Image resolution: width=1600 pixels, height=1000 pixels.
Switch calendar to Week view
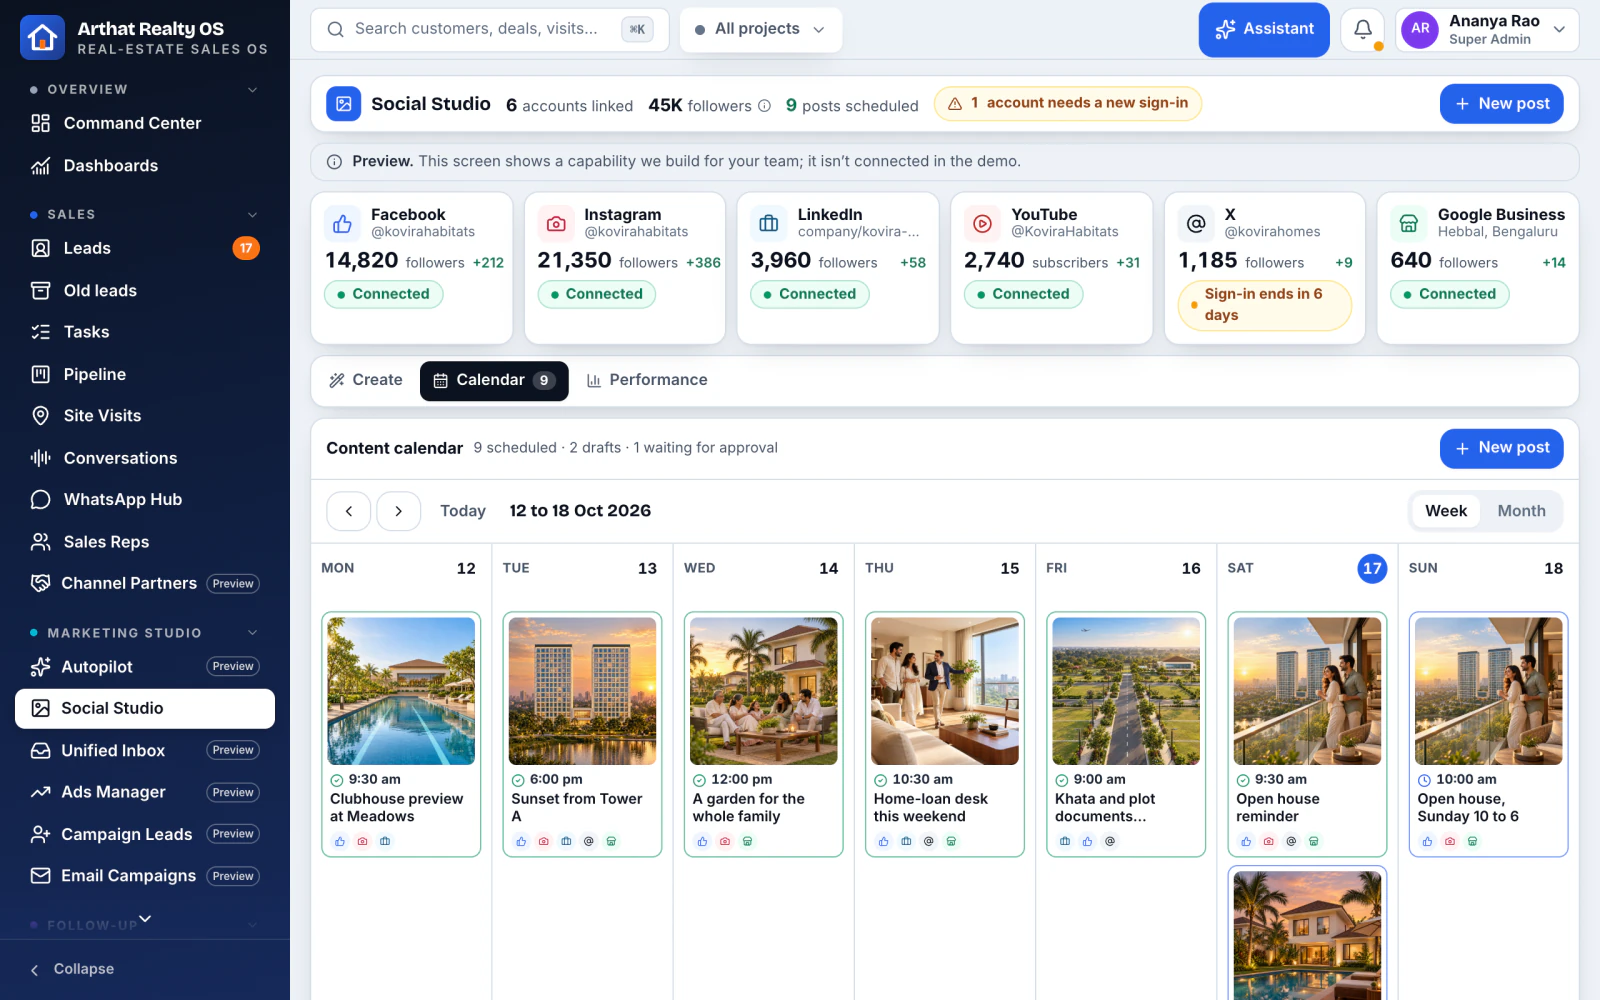tap(1446, 511)
